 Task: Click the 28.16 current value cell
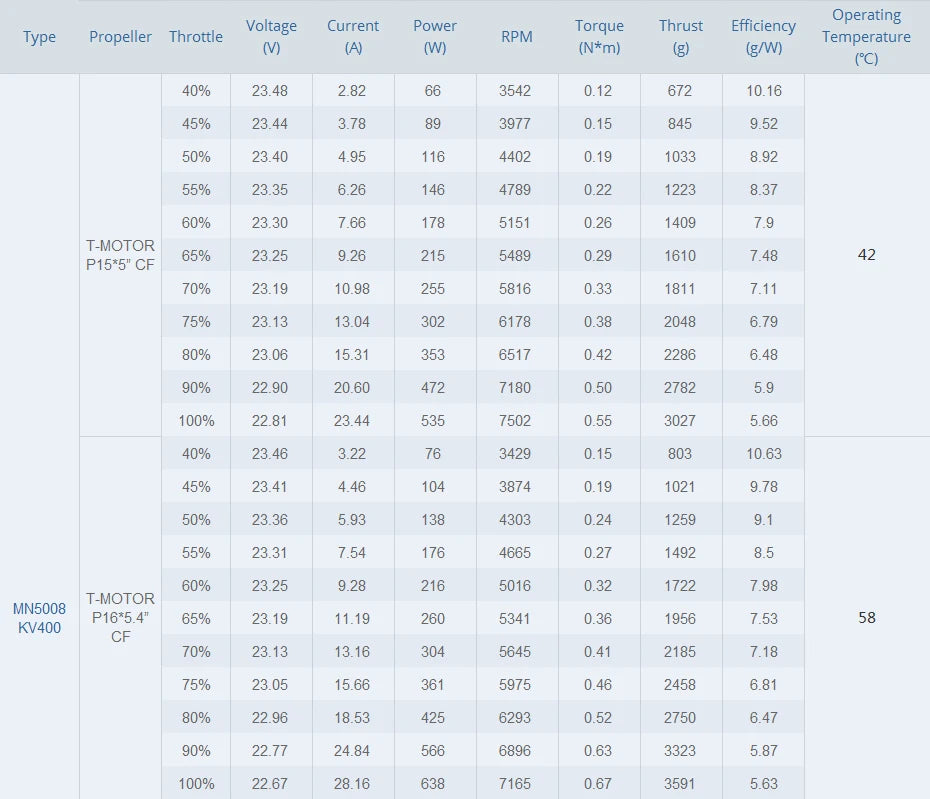[353, 783]
